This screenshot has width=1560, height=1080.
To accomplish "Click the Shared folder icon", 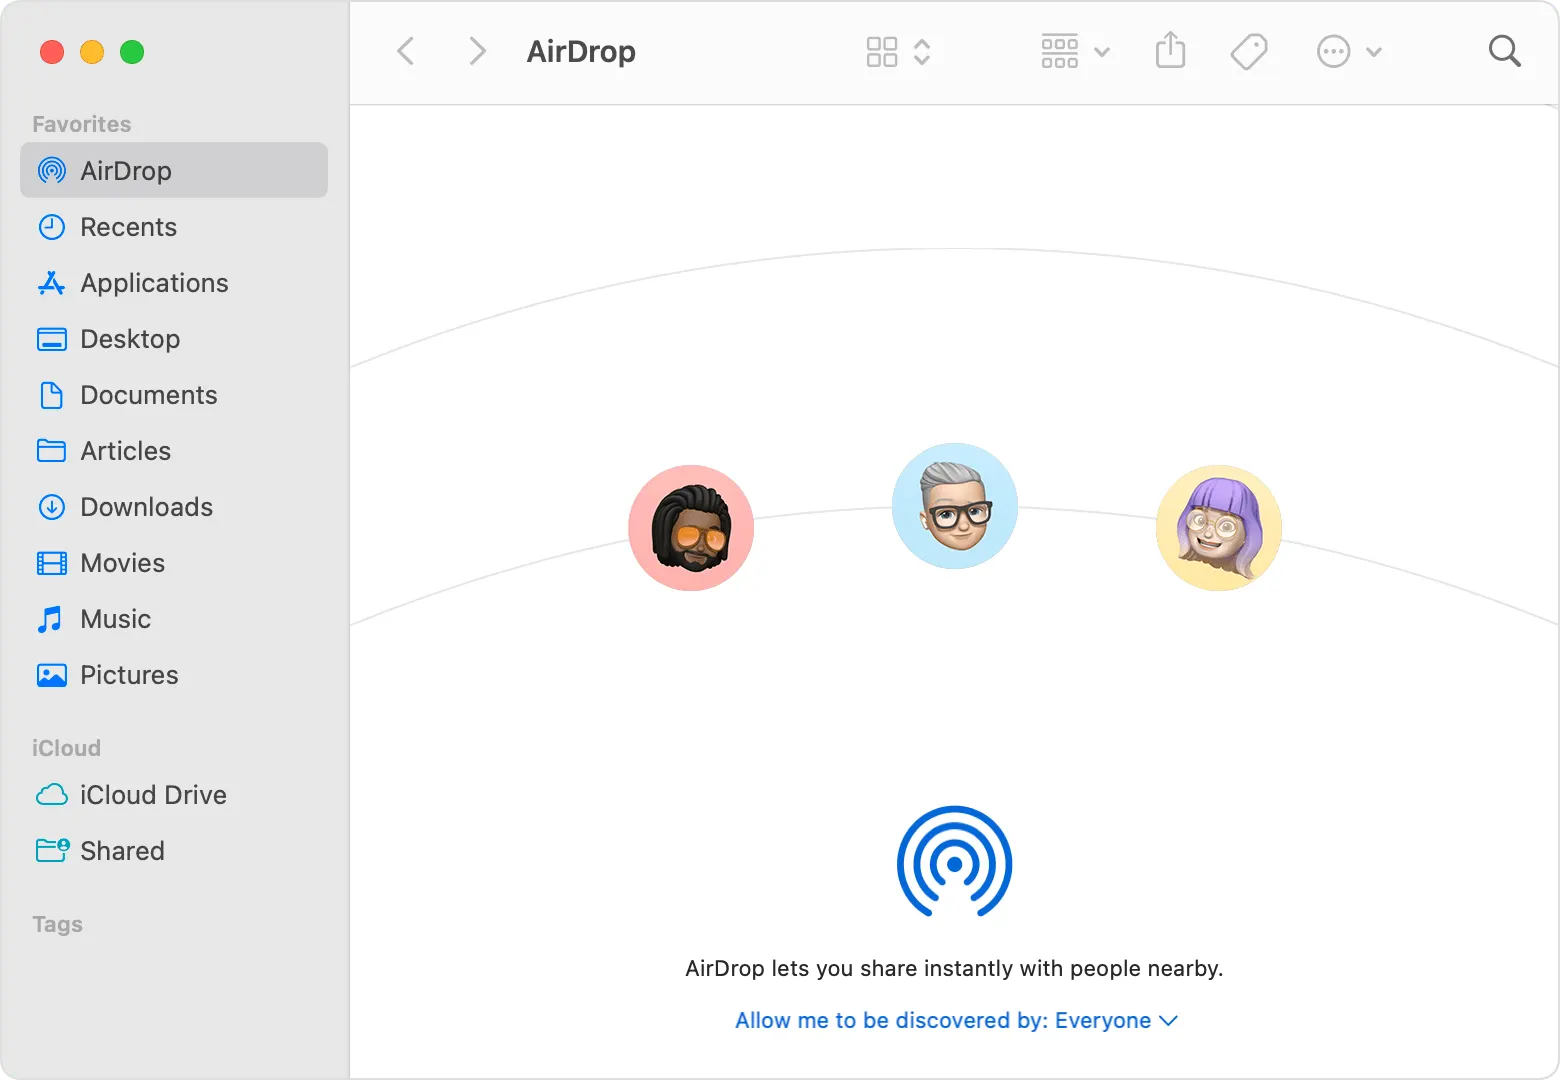I will (x=53, y=850).
